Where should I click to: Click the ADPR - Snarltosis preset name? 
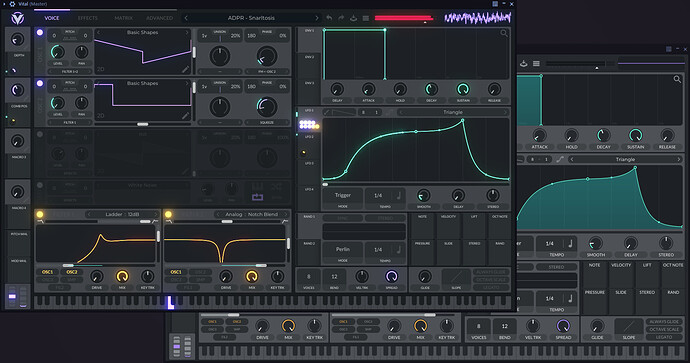click(251, 18)
